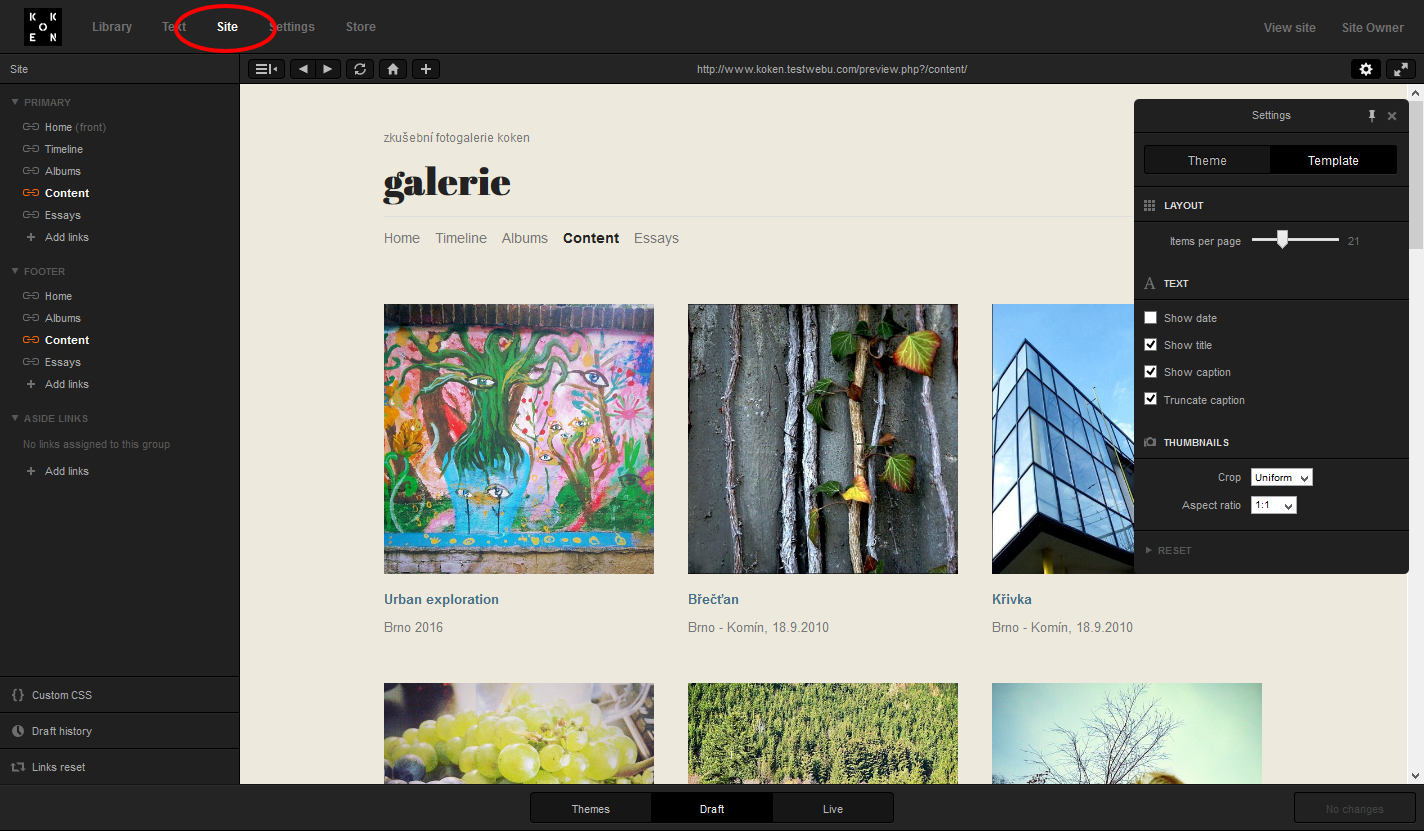Click the Custom CSS braces icon

[18, 695]
